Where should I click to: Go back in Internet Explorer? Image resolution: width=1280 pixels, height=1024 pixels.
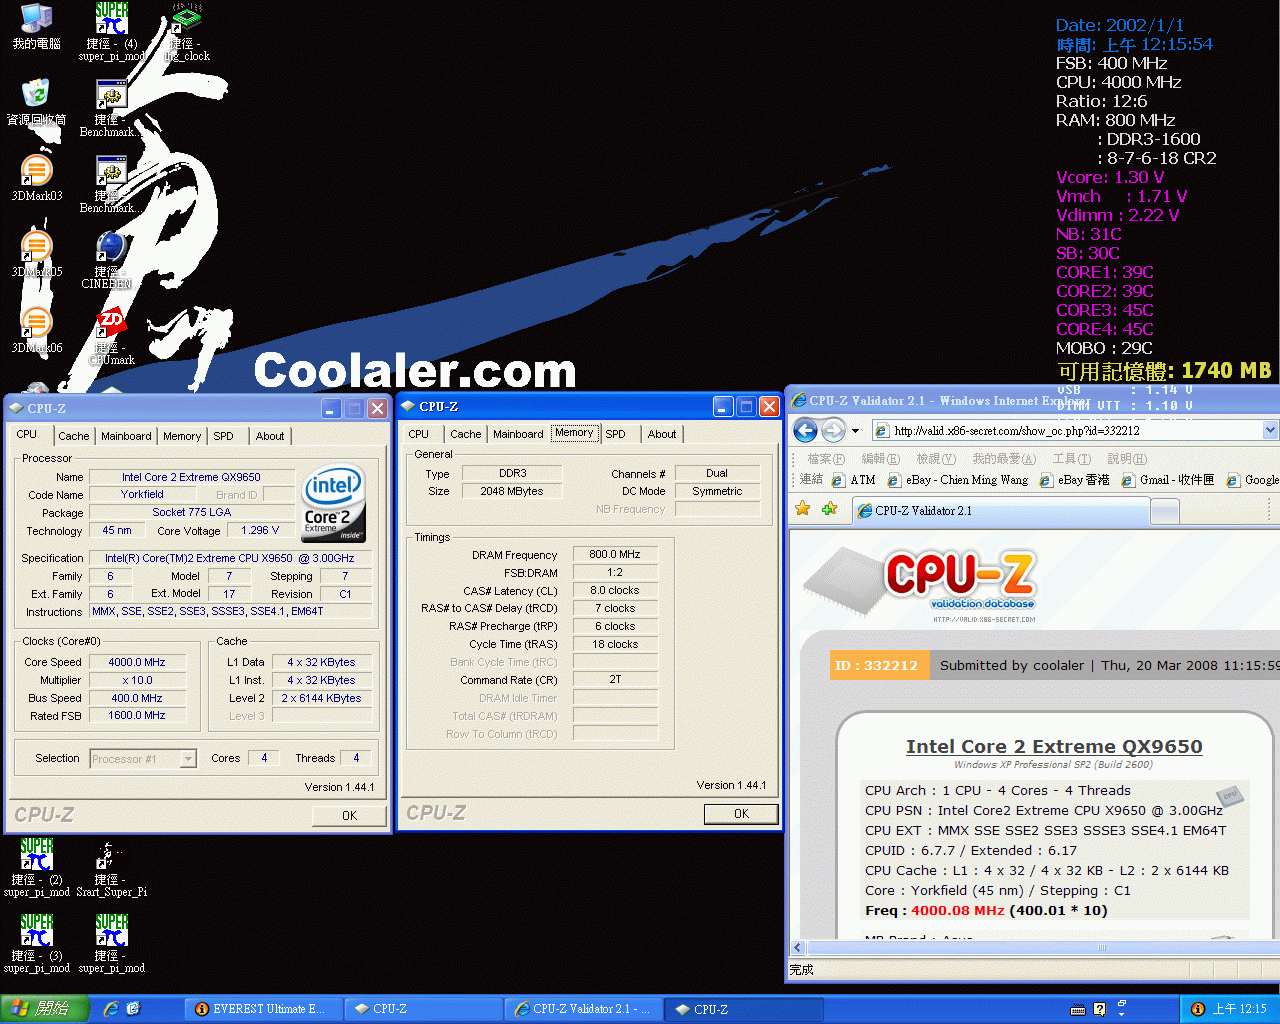(x=806, y=430)
